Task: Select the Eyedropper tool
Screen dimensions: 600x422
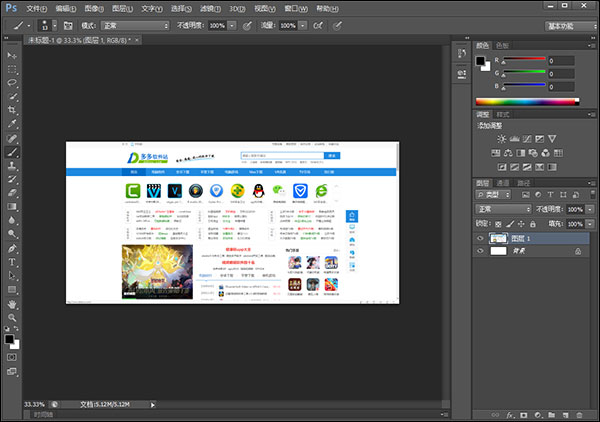Action: (x=12, y=124)
